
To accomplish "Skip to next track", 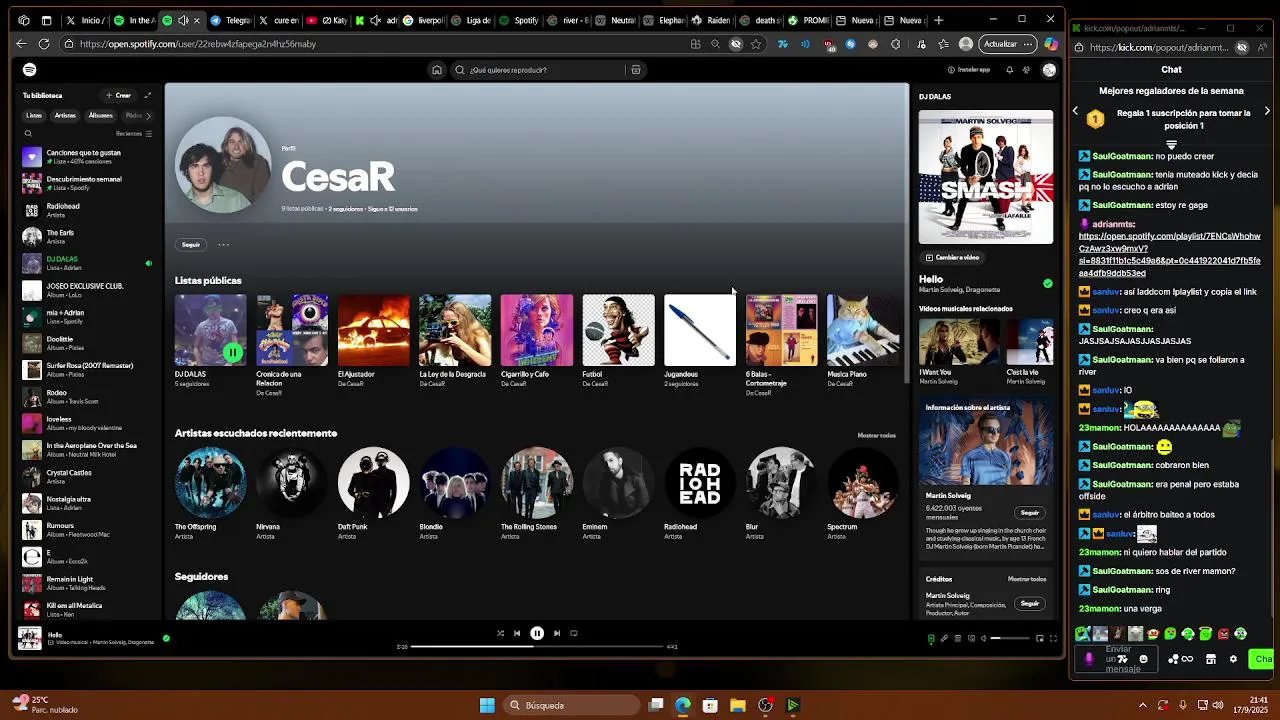I will pyautogui.click(x=557, y=633).
